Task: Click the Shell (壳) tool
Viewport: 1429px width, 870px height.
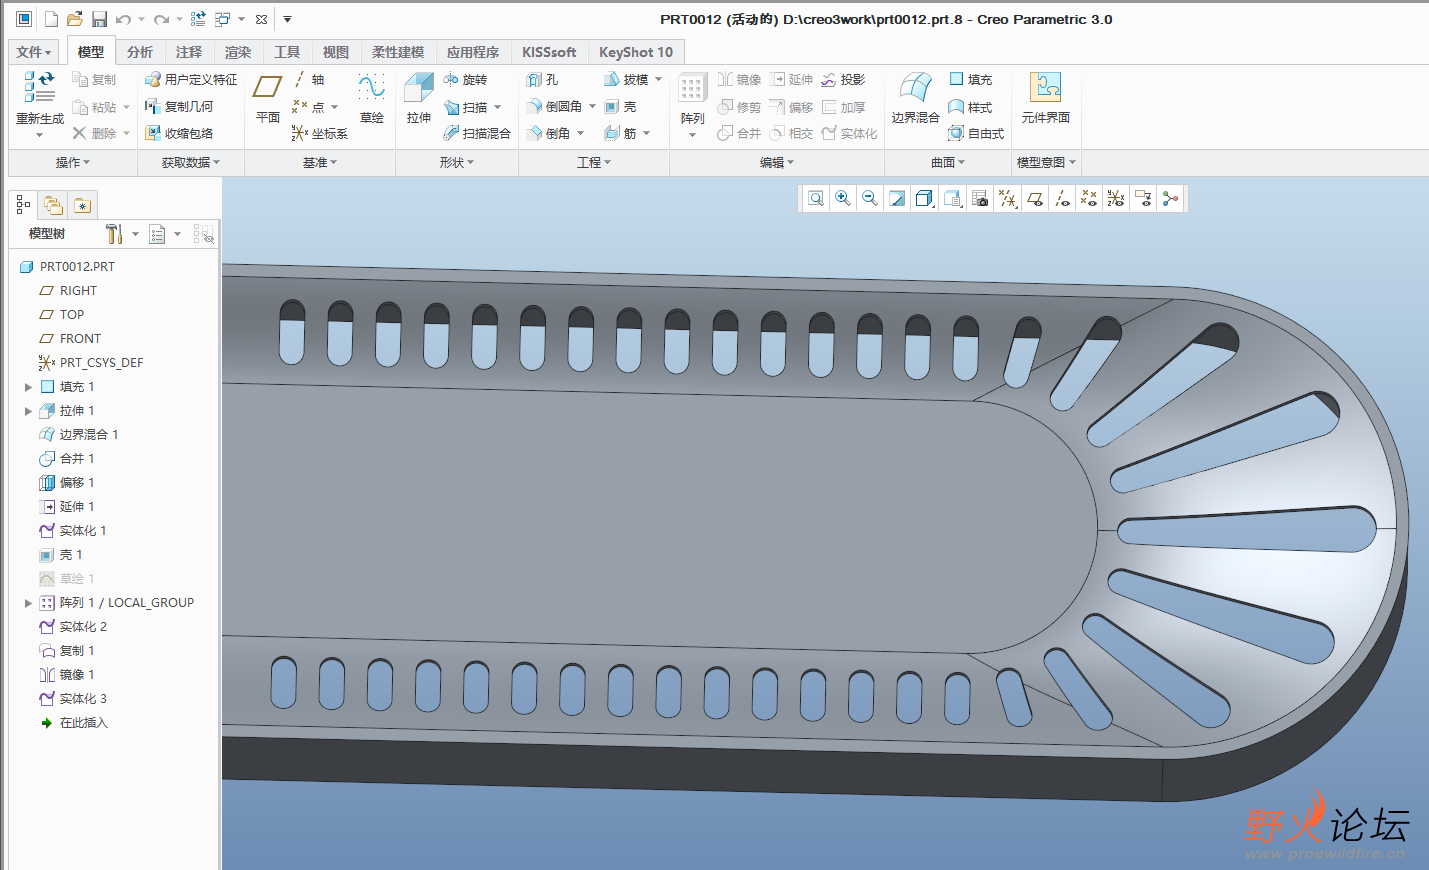Action: [620, 106]
